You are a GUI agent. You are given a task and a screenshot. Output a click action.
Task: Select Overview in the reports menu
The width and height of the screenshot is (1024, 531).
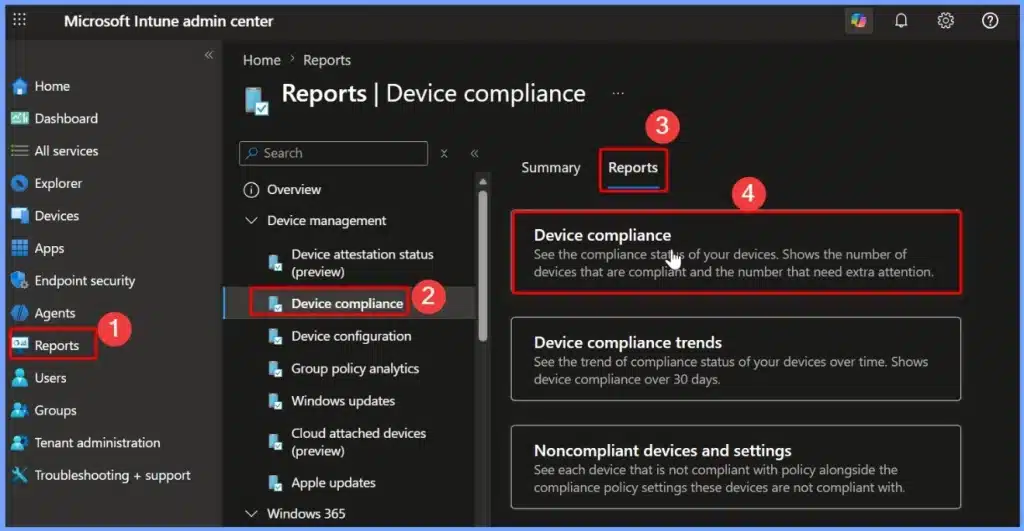coord(294,189)
